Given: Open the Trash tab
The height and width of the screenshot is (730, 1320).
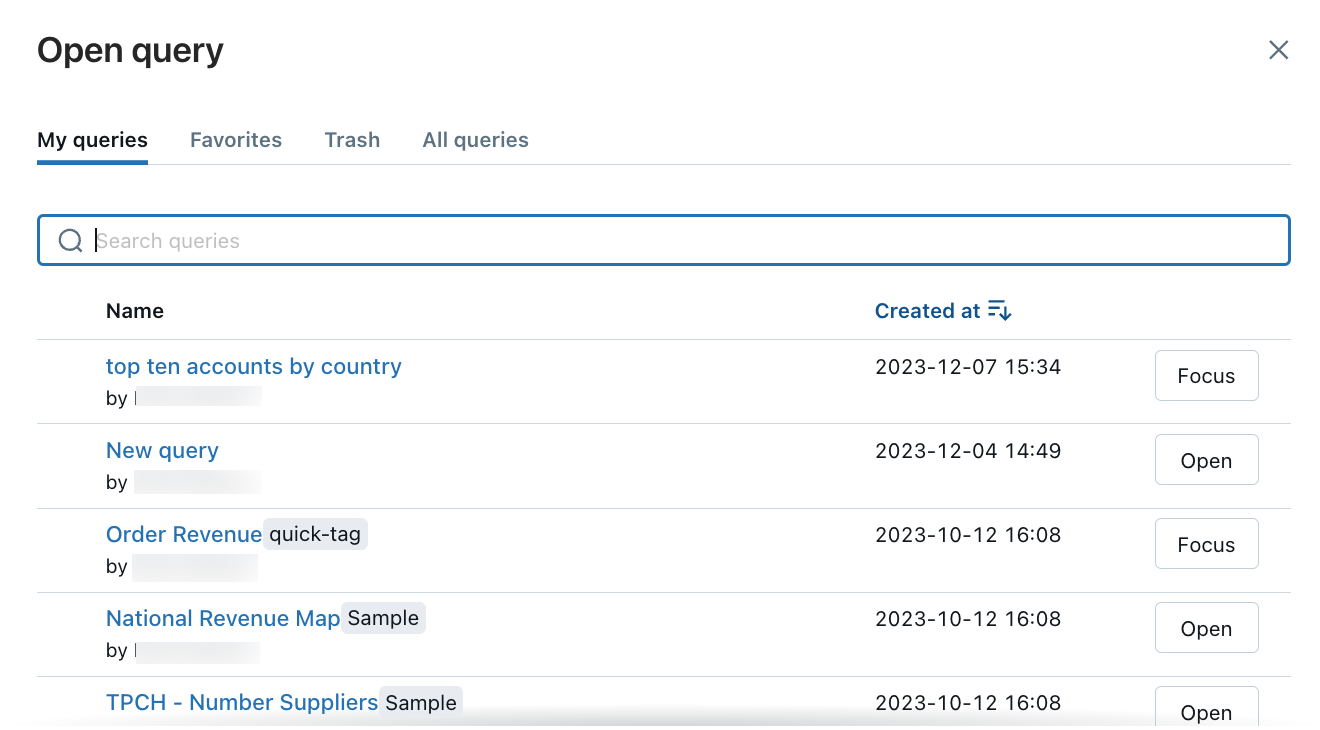Looking at the screenshot, I should [352, 140].
